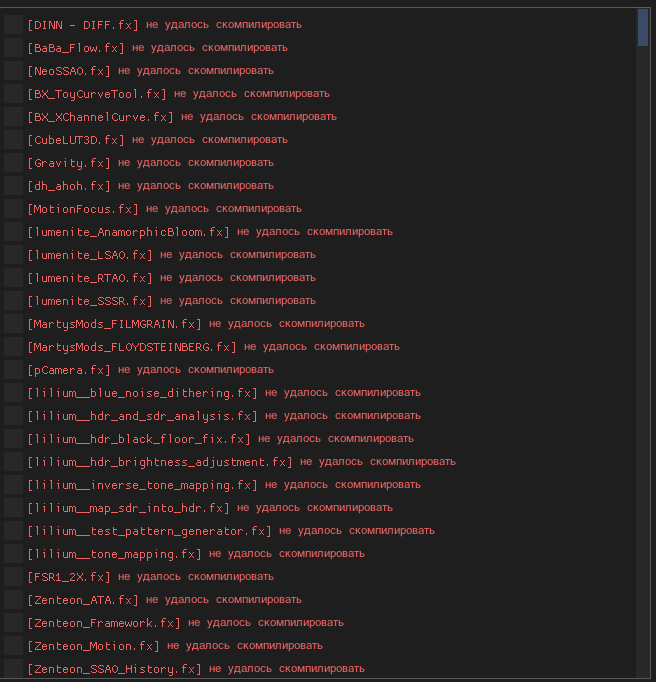
Task: Select the [Zenteon_ATA.fx] entry text
Action: pyautogui.click(x=164, y=601)
